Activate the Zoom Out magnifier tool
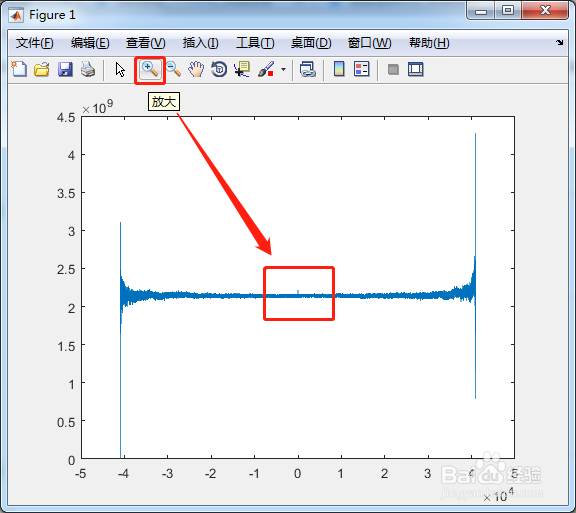 (x=173, y=69)
